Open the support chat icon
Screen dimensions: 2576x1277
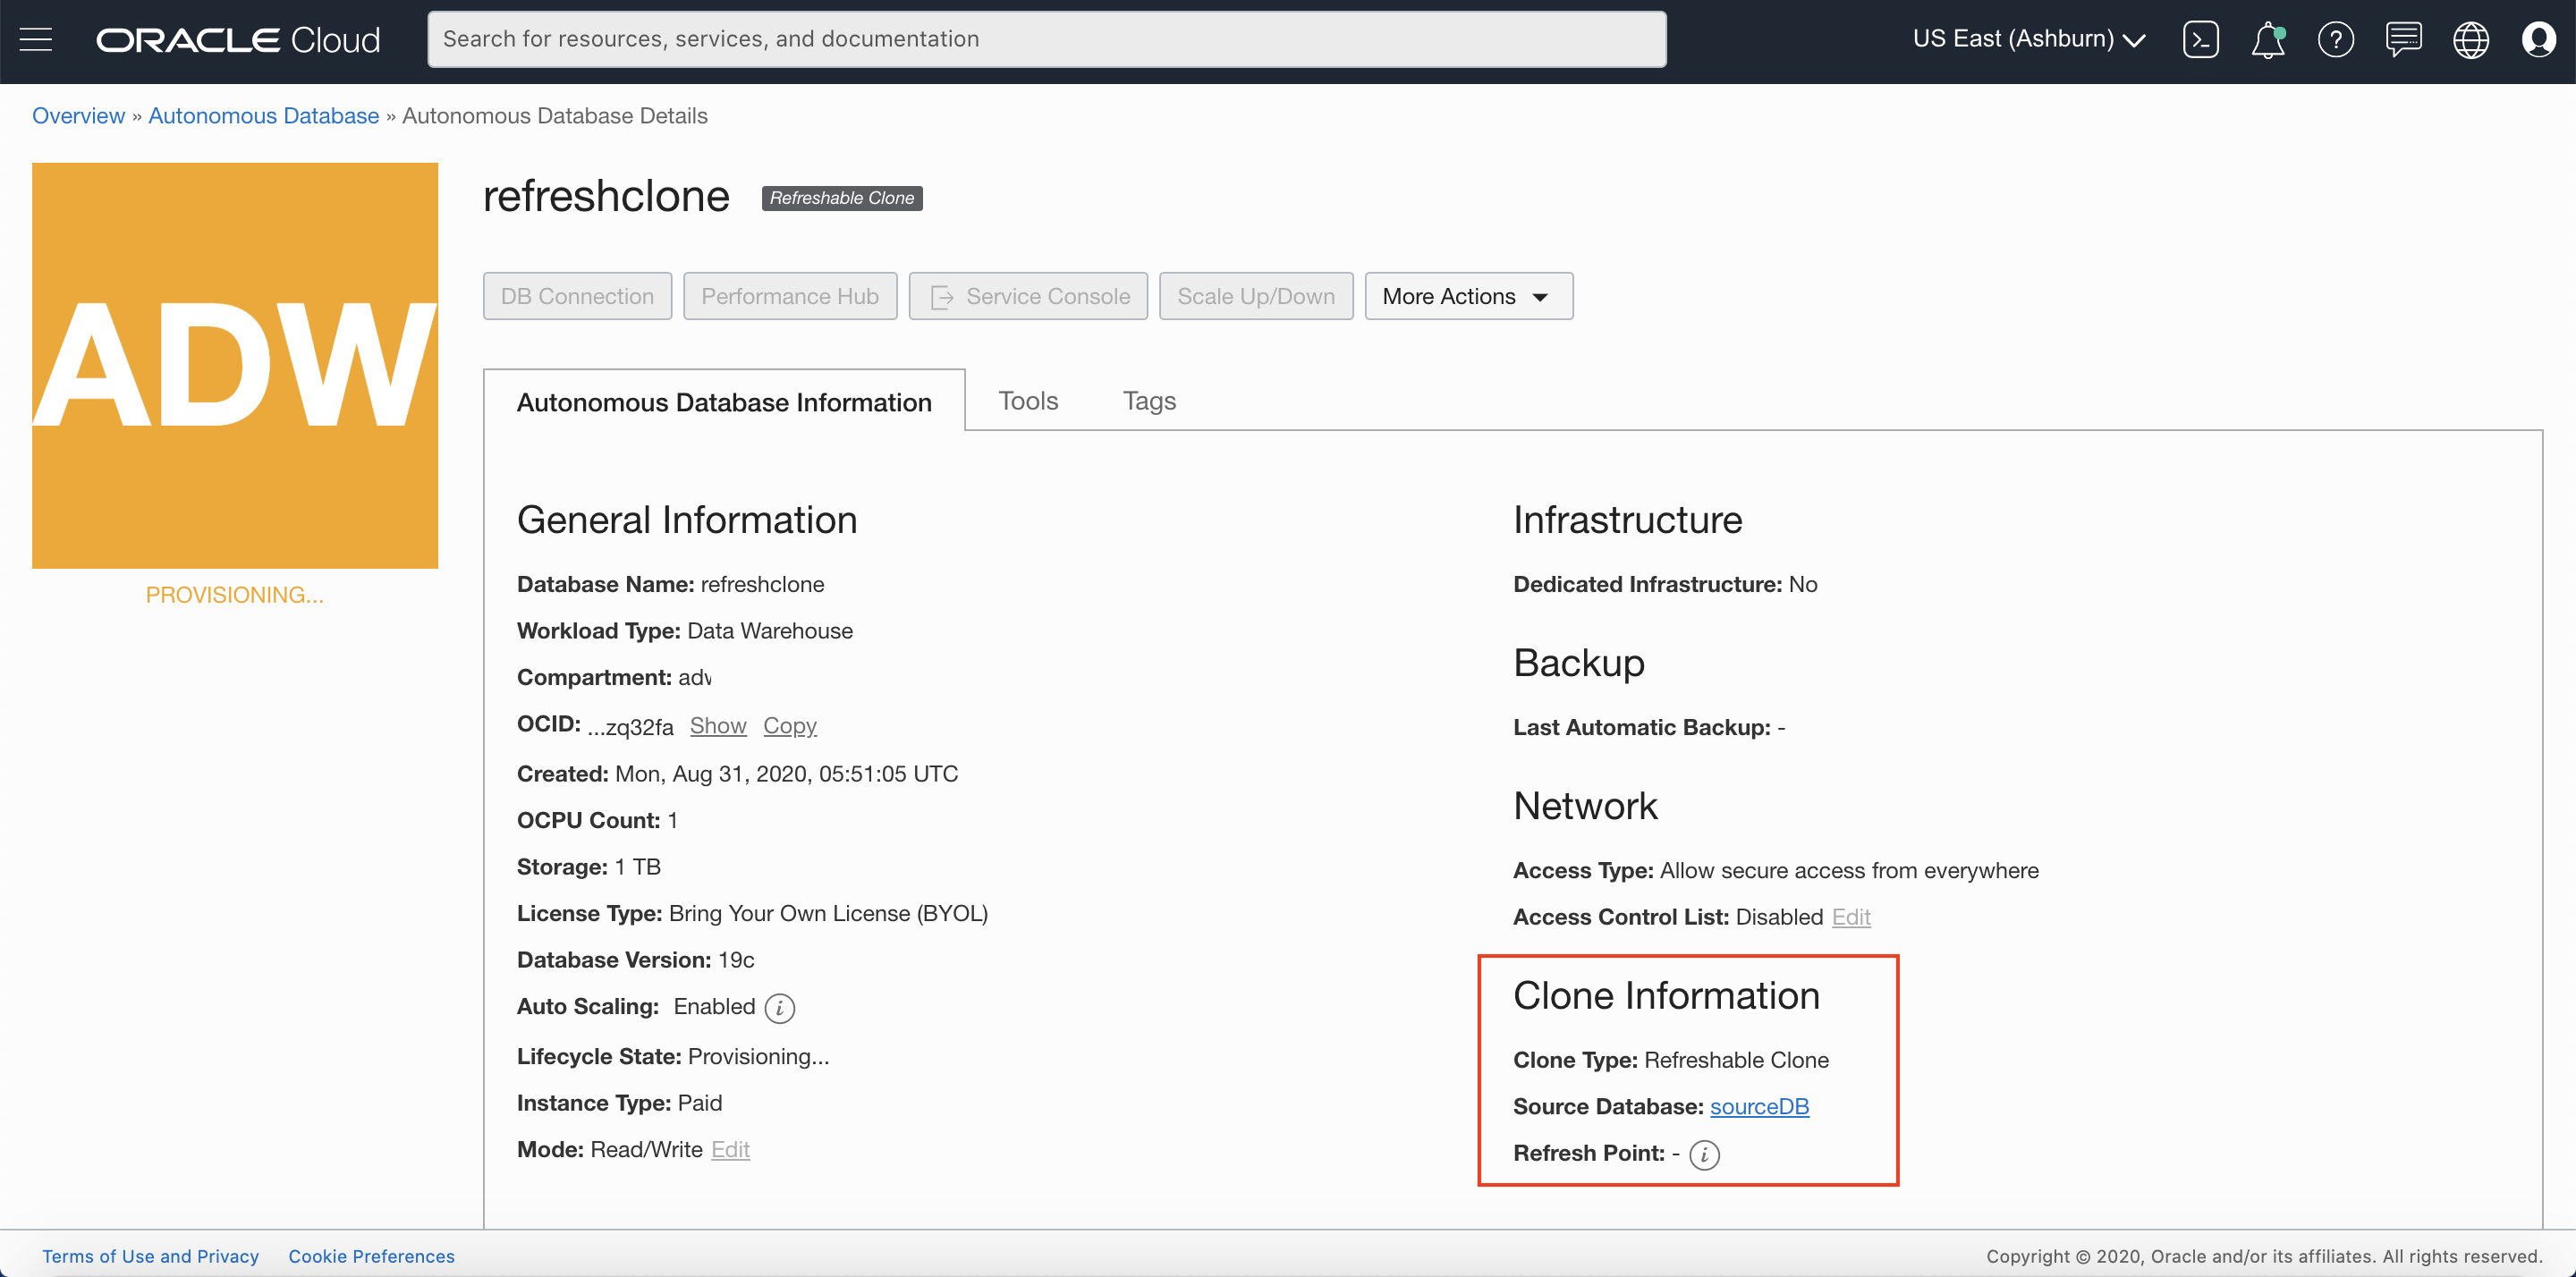pyautogui.click(x=2403, y=39)
